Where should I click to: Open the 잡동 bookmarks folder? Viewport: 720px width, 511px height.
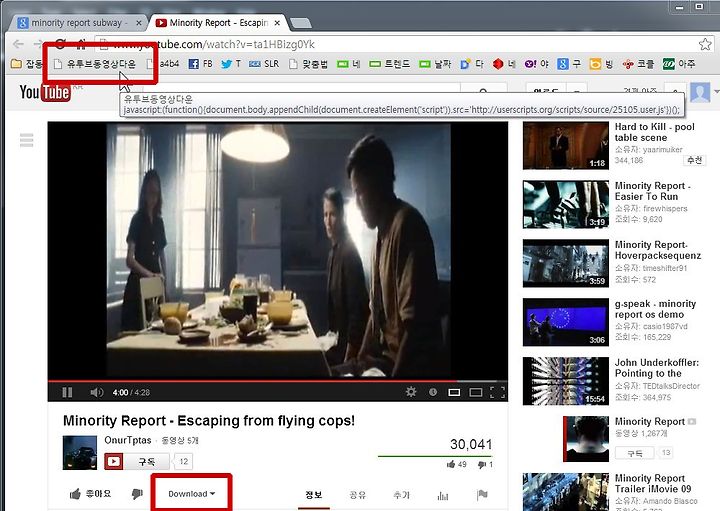click(27, 64)
